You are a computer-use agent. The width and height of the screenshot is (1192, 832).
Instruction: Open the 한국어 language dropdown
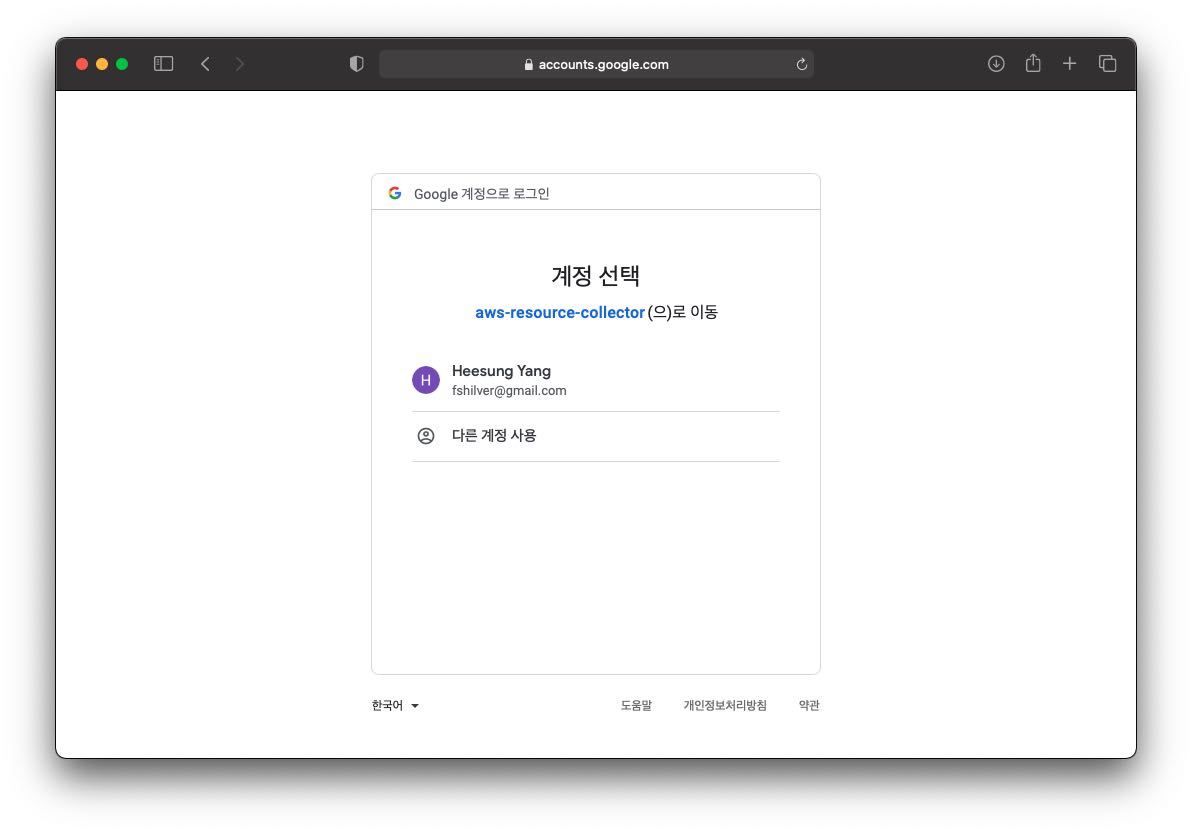pos(395,706)
